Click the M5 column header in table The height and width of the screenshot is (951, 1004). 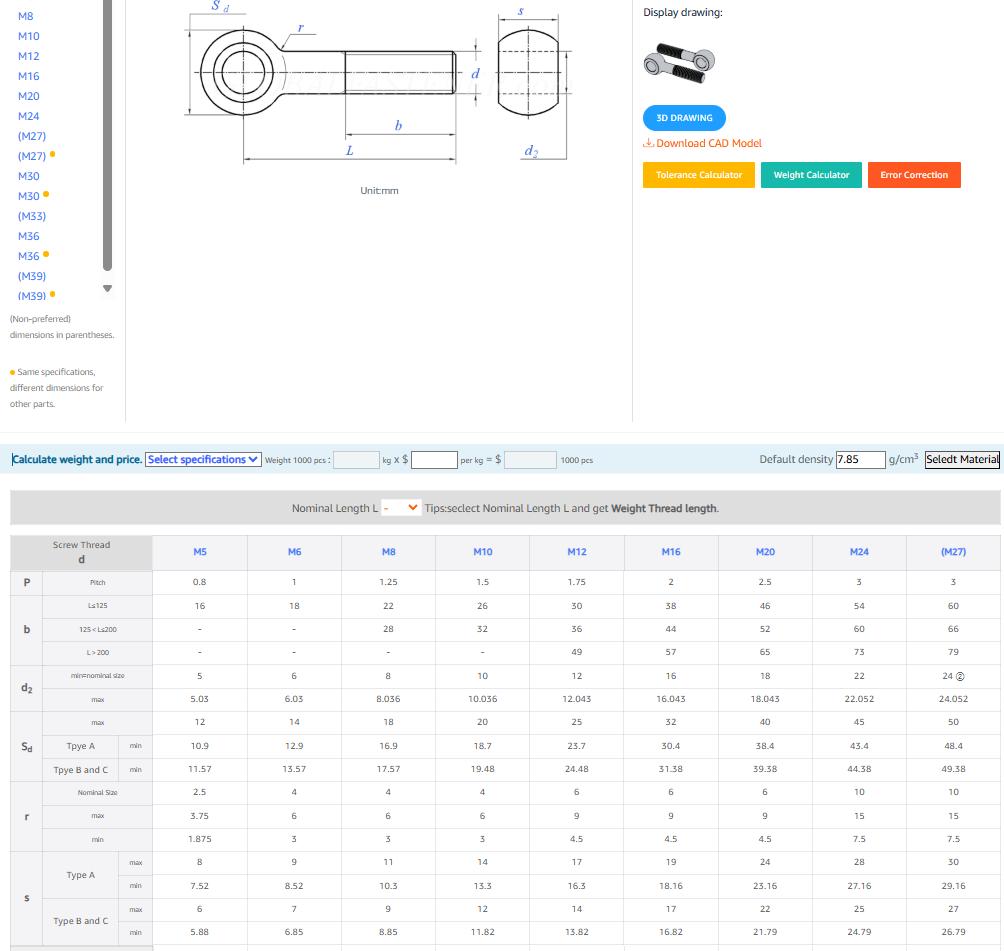click(200, 552)
